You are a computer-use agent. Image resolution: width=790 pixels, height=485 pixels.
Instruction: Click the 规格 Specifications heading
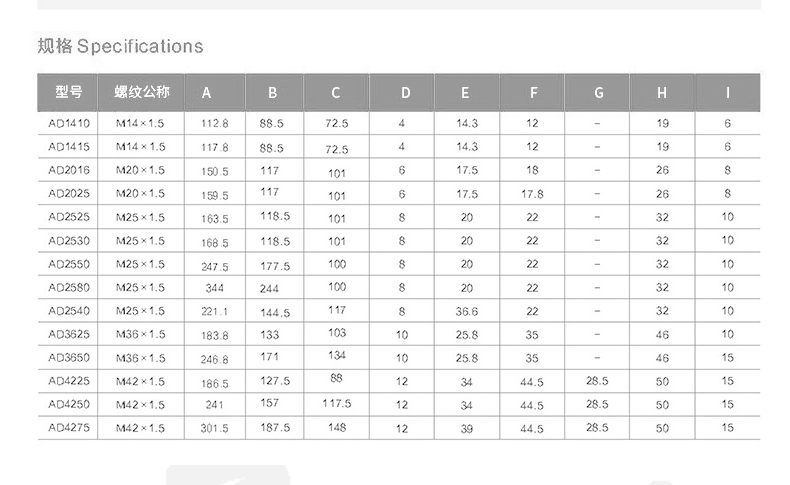pos(120,46)
